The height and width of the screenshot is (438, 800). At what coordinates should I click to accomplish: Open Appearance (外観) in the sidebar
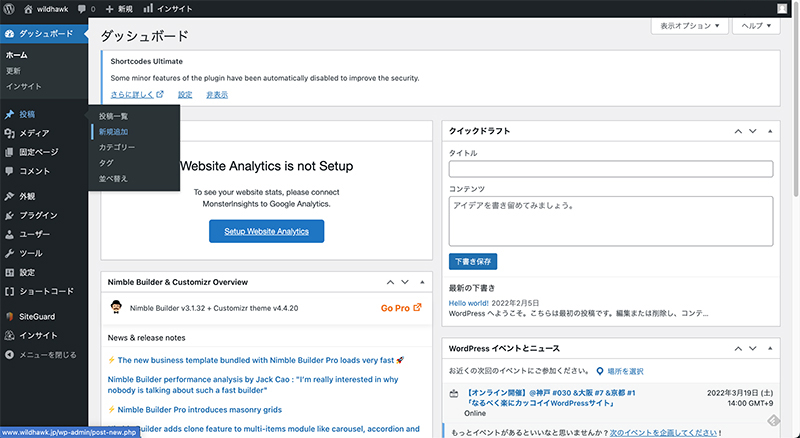coord(27,197)
